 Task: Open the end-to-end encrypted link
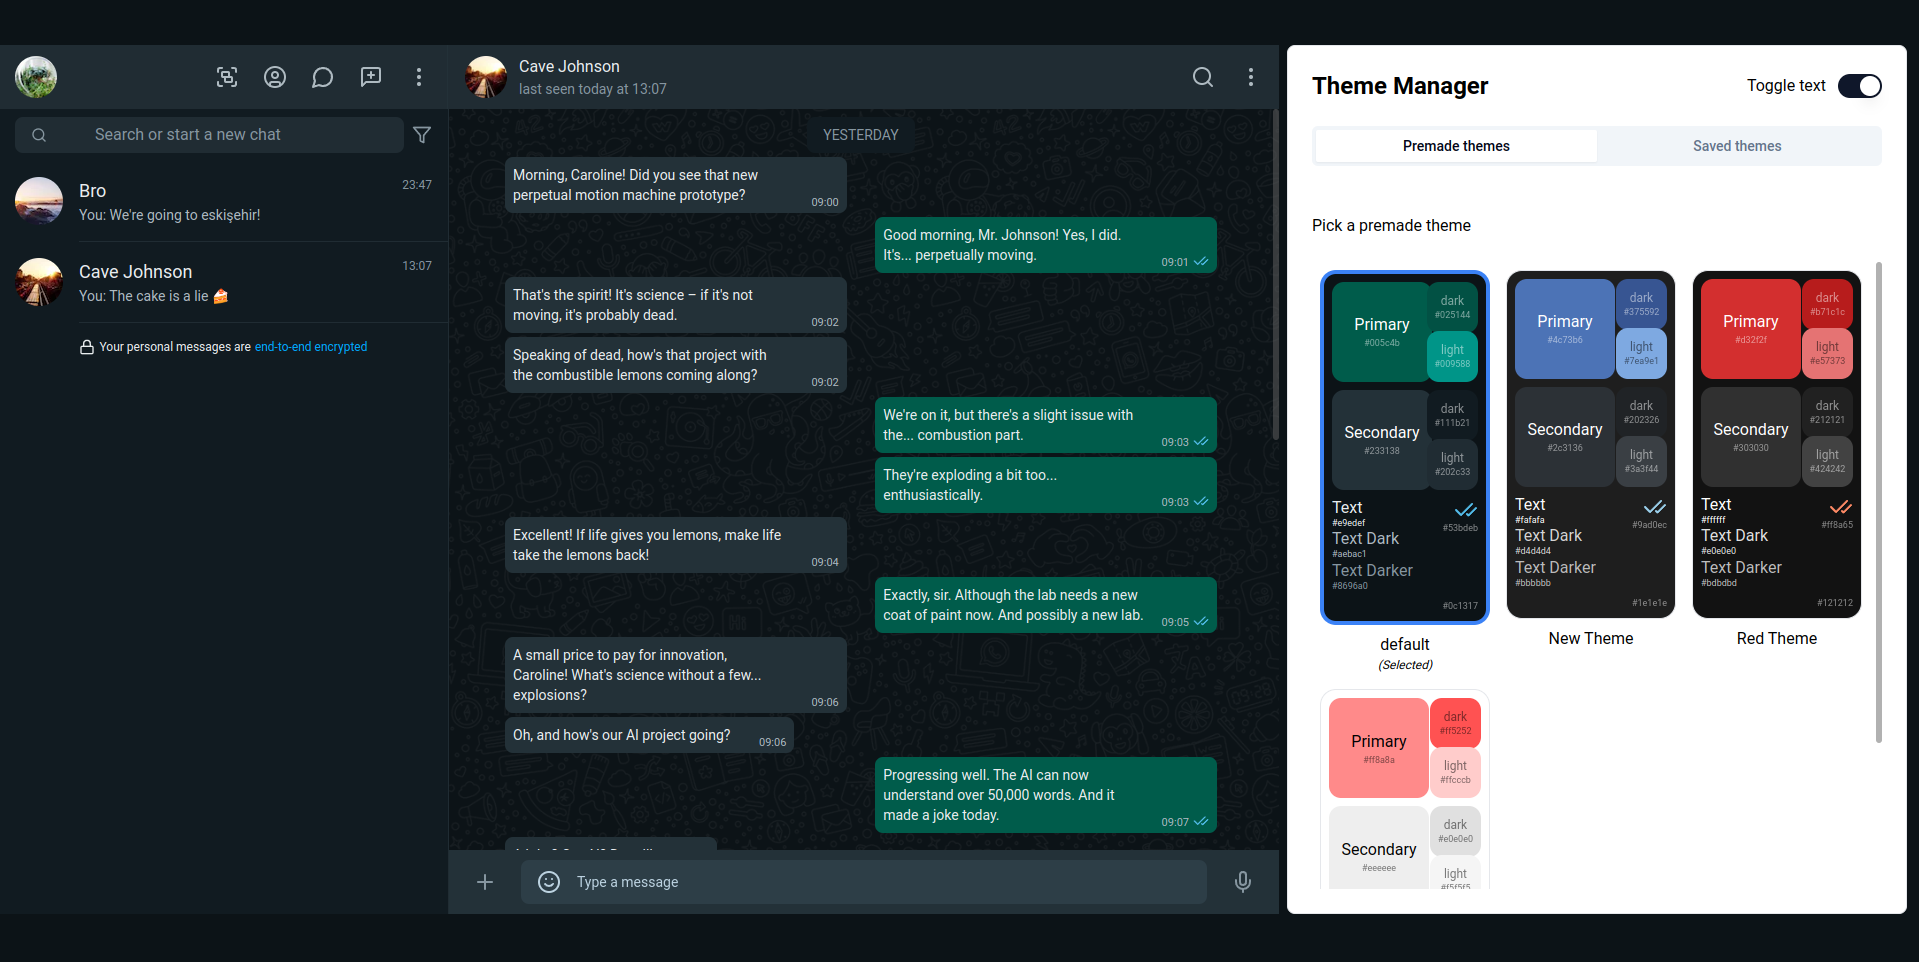coord(311,347)
